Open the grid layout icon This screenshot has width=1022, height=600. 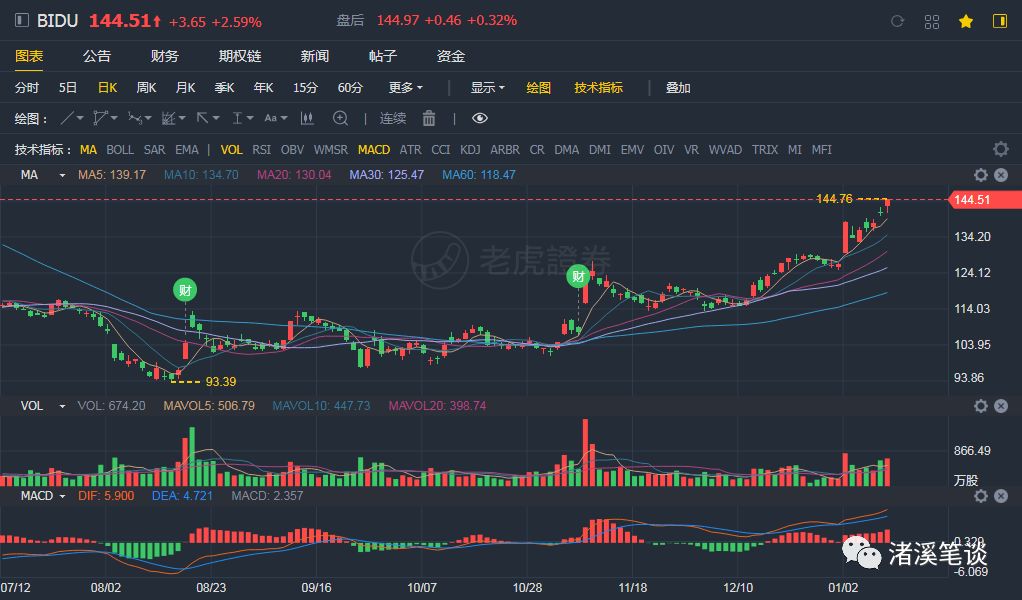point(932,21)
